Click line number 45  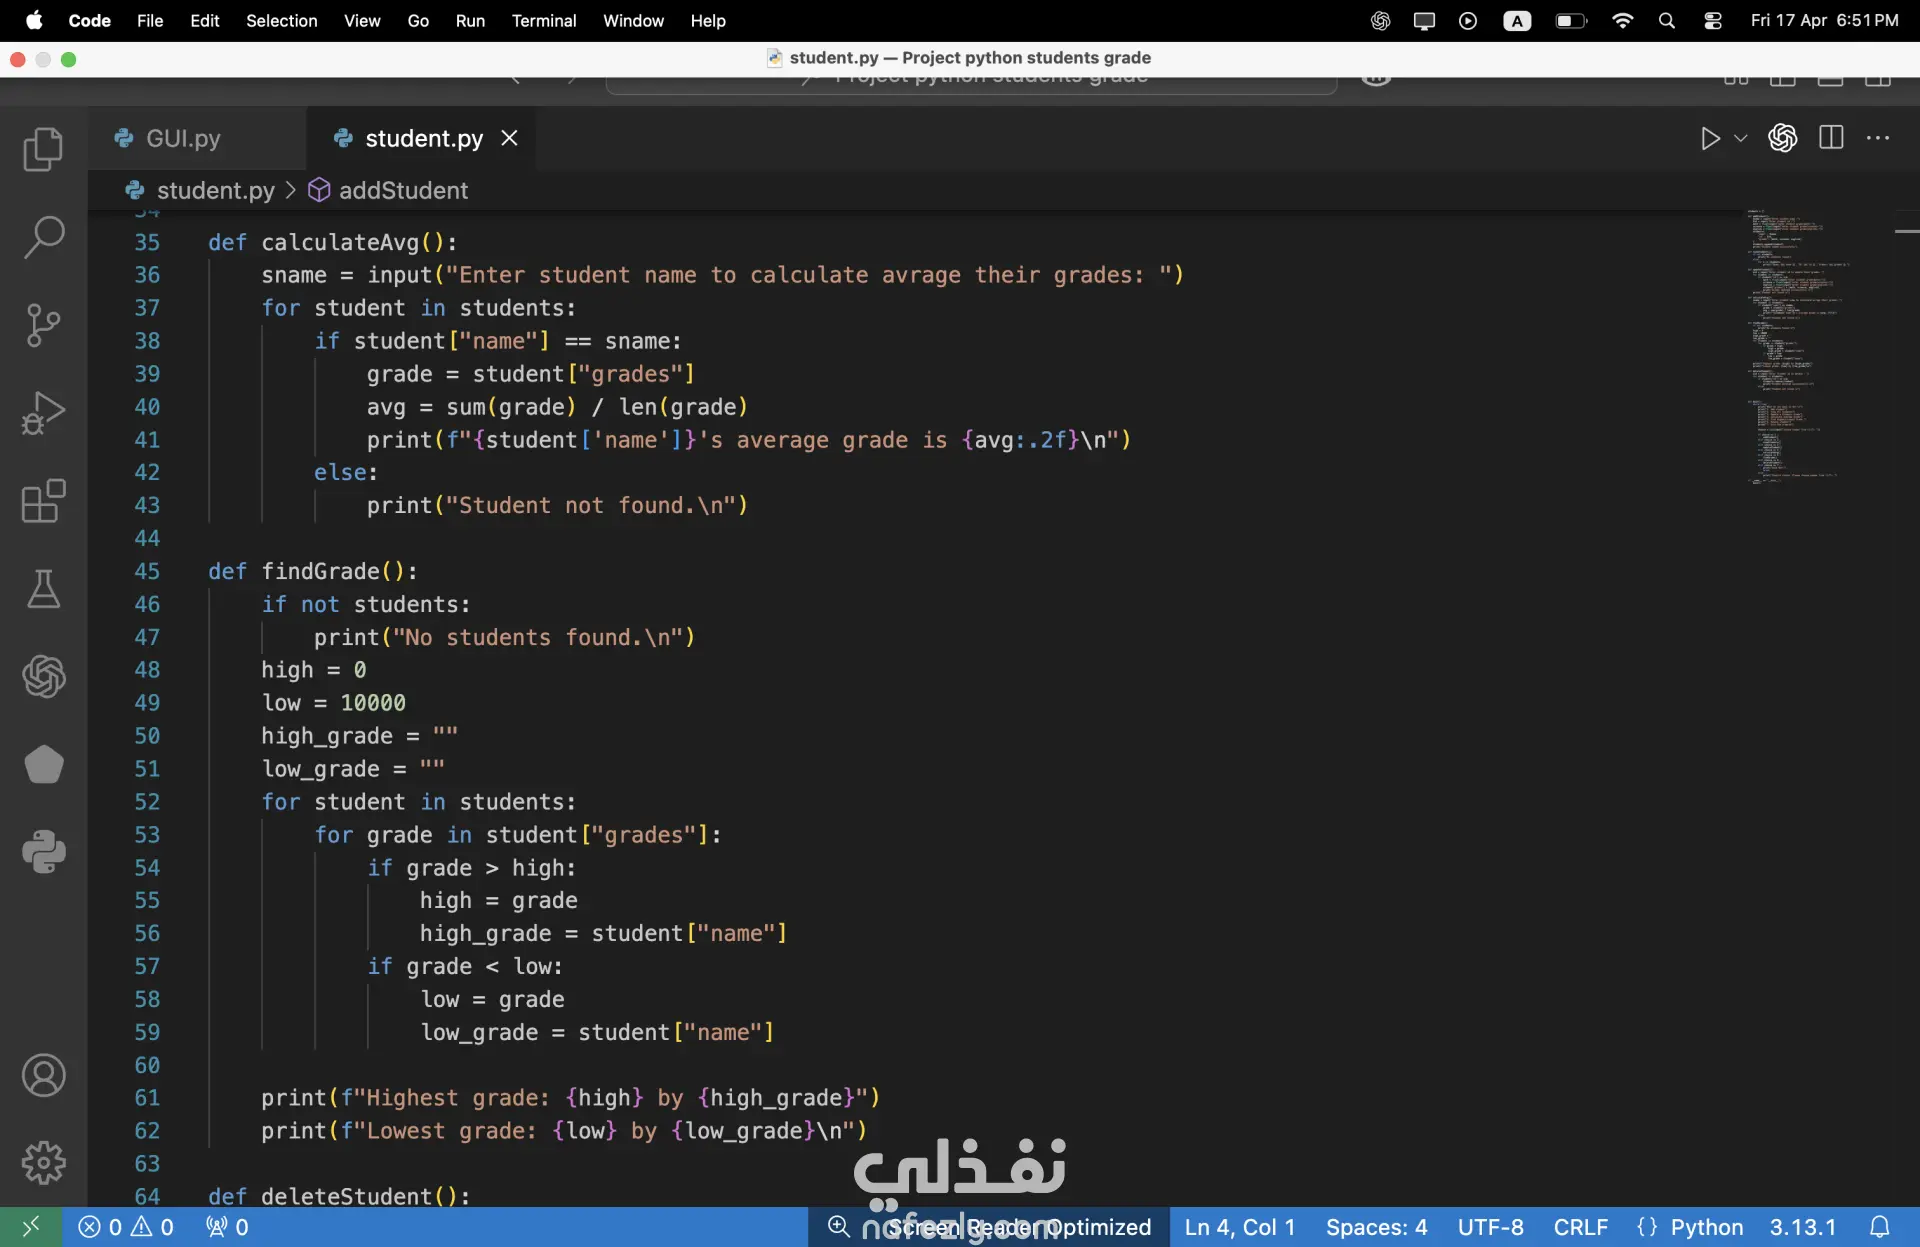147,571
